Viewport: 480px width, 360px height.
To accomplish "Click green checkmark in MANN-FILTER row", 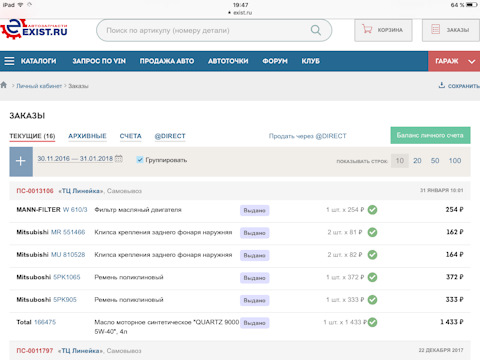I will [x=372, y=210].
